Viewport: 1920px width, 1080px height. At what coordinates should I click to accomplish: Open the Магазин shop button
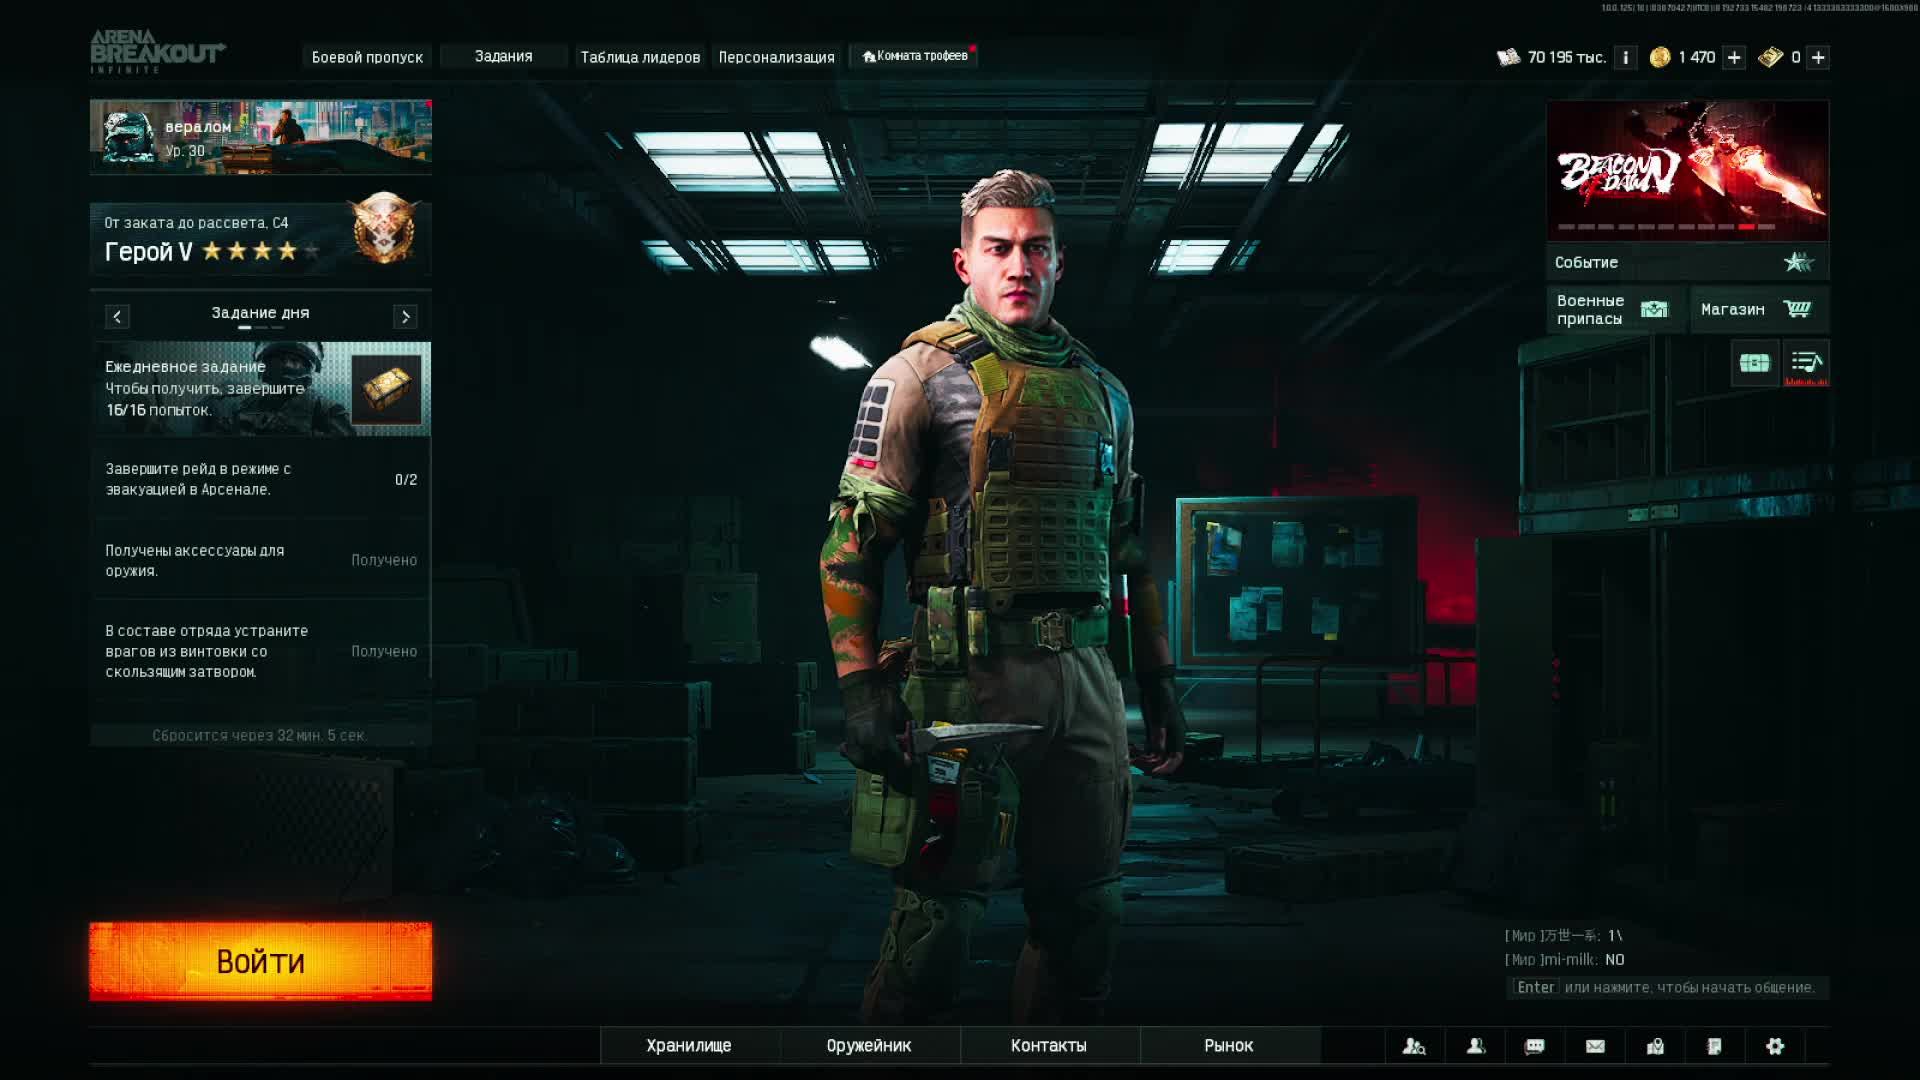pyautogui.click(x=1757, y=309)
